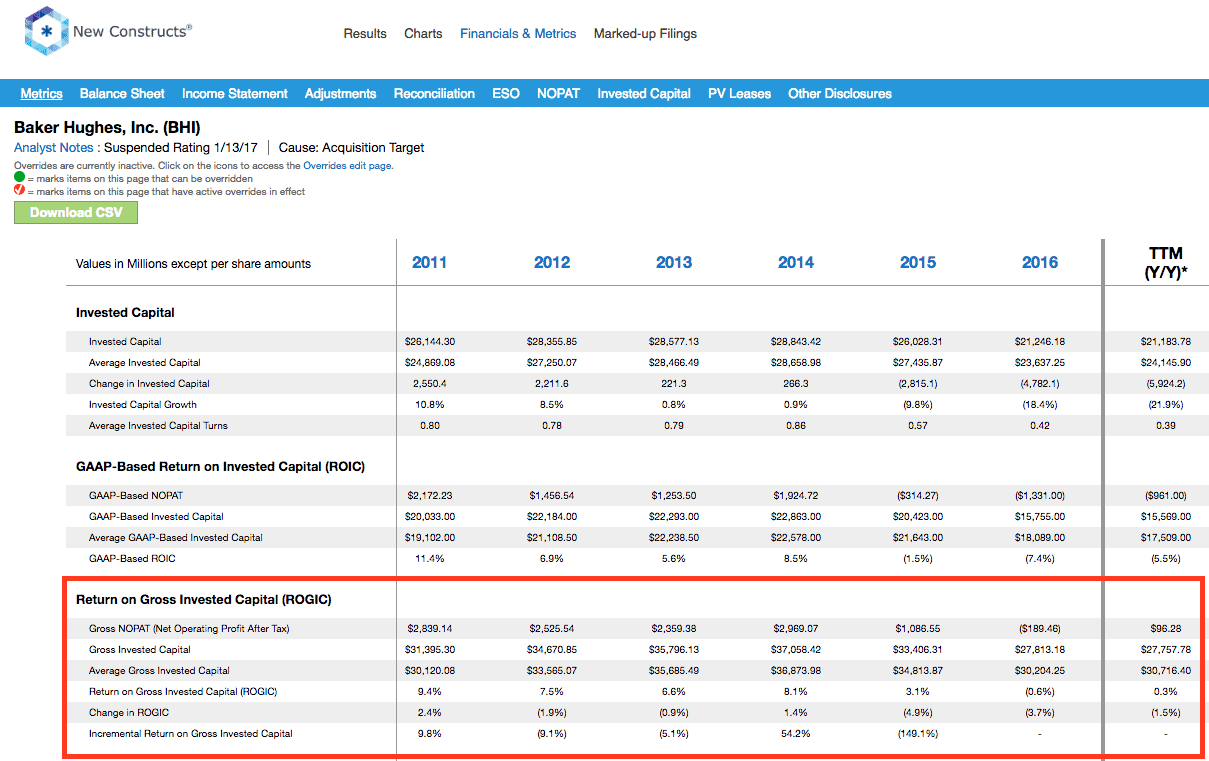The image size is (1209, 761).
Task: Open the Adjustments tab
Action: tap(341, 93)
